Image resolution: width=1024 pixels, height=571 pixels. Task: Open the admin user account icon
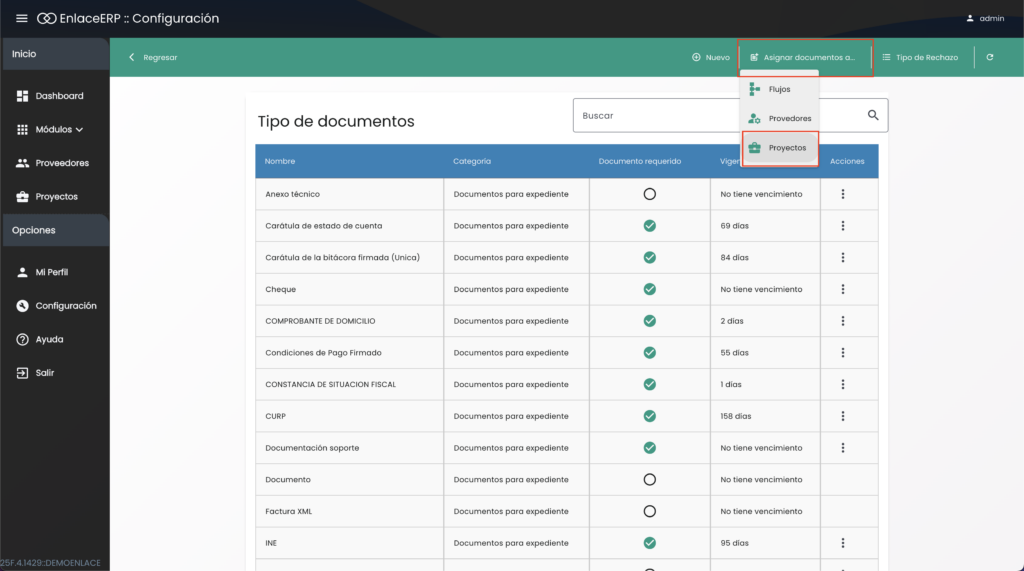970,19
